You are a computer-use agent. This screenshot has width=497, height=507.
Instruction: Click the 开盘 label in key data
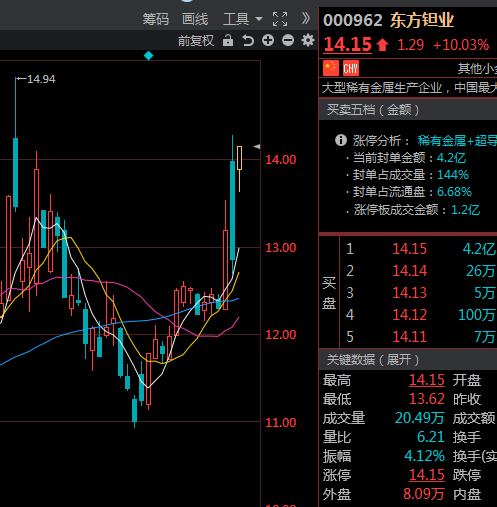(x=467, y=380)
